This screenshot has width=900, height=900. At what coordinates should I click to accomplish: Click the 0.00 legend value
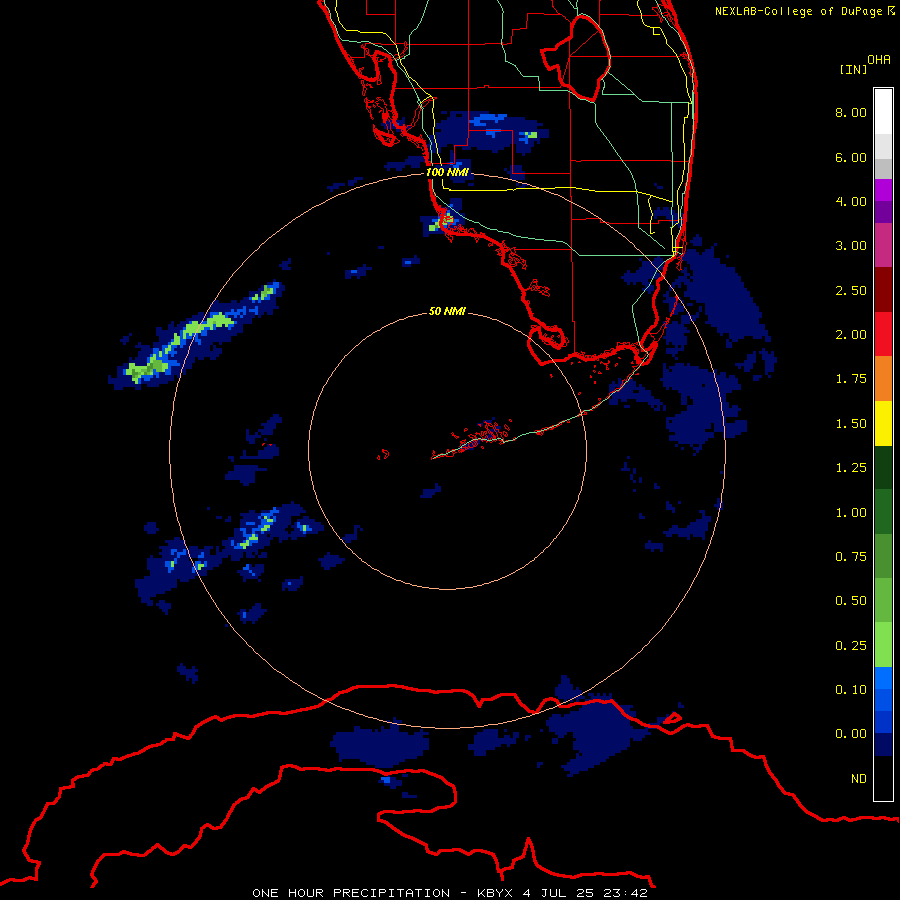pos(851,734)
